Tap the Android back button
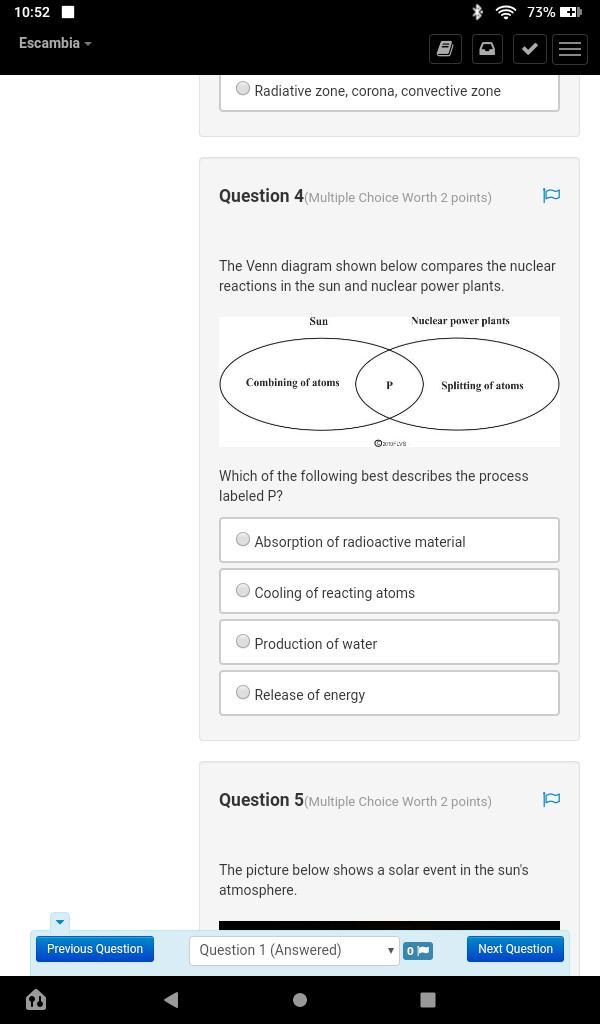 (x=171, y=999)
